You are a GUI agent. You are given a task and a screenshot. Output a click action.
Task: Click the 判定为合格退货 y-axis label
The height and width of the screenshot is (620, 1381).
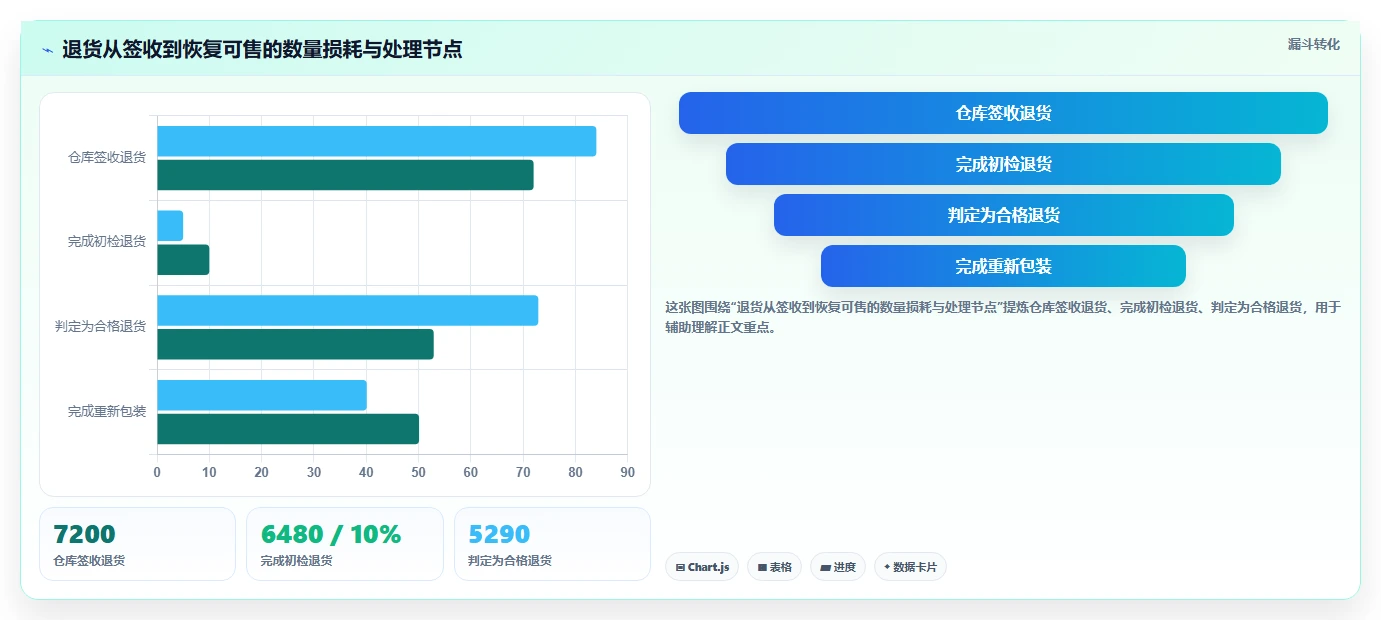[101, 326]
